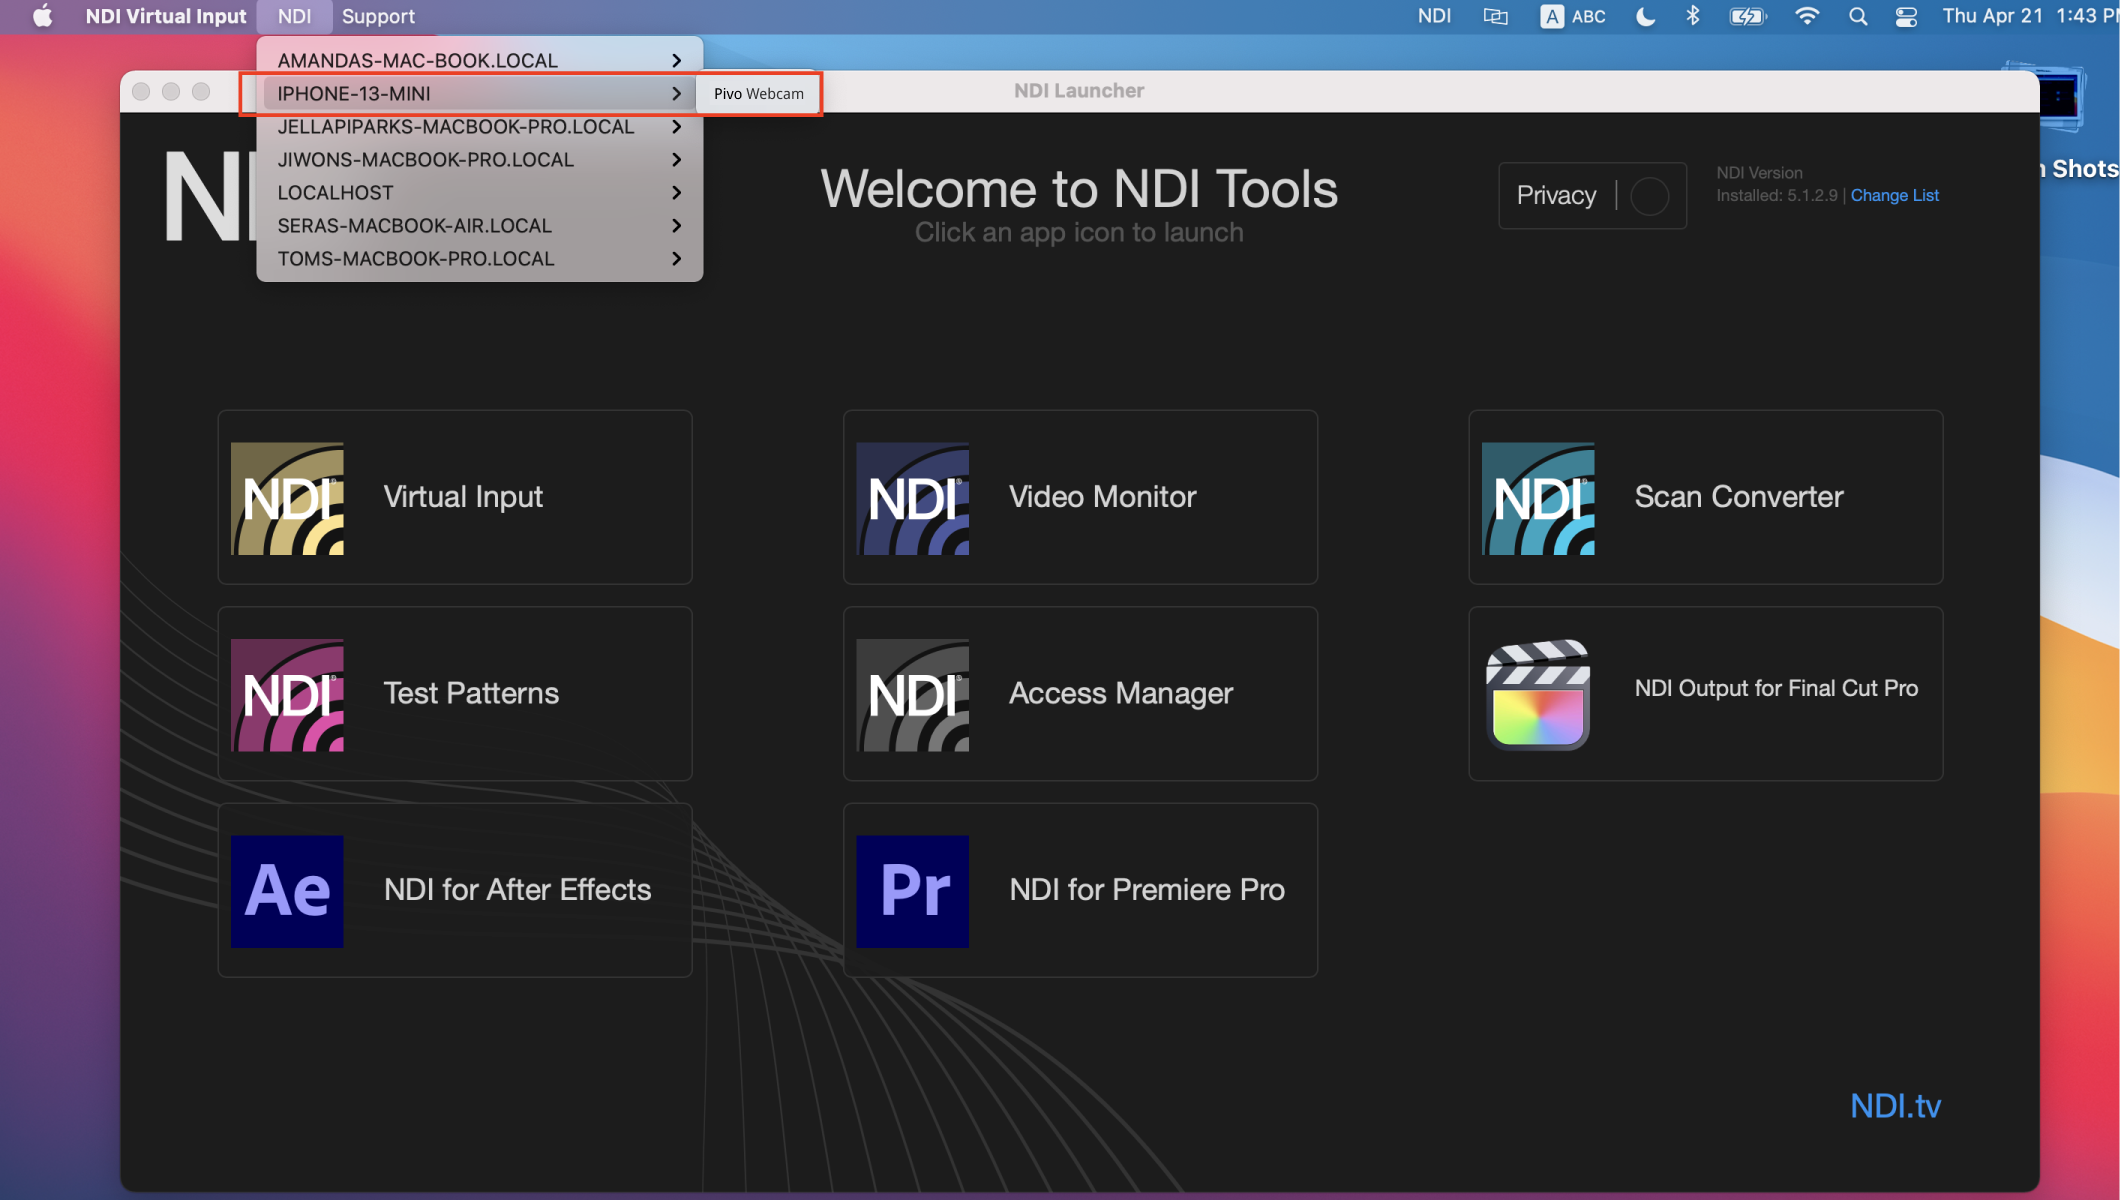
Task: Open the Bluetooth menu bar icon
Action: coord(1692,16)
